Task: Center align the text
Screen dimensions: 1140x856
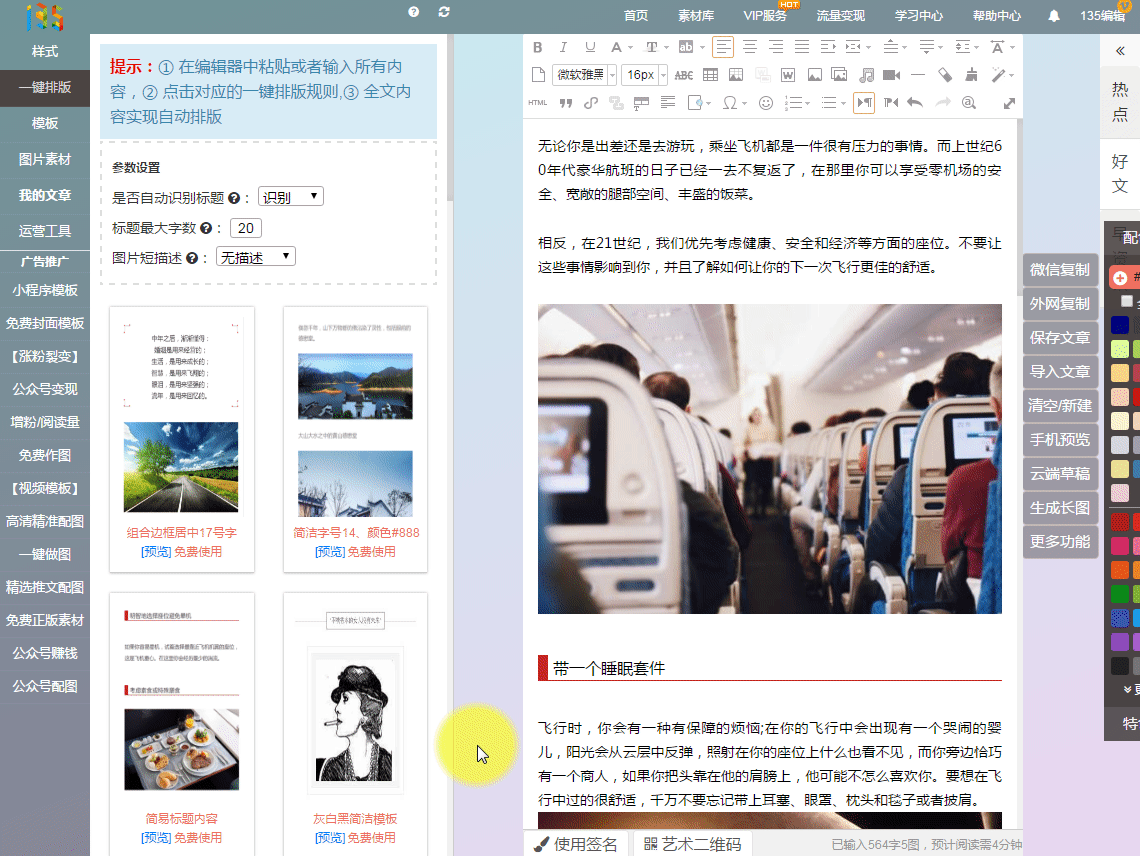Action: pyautogui.click(x=750, y=47)
